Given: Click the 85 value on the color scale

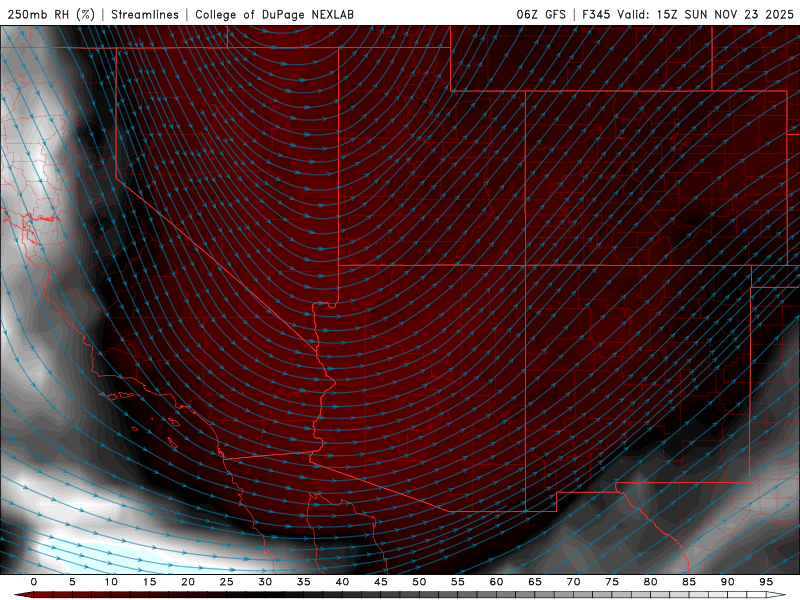Looking at the screenshot, I should (x=689, y=582).
